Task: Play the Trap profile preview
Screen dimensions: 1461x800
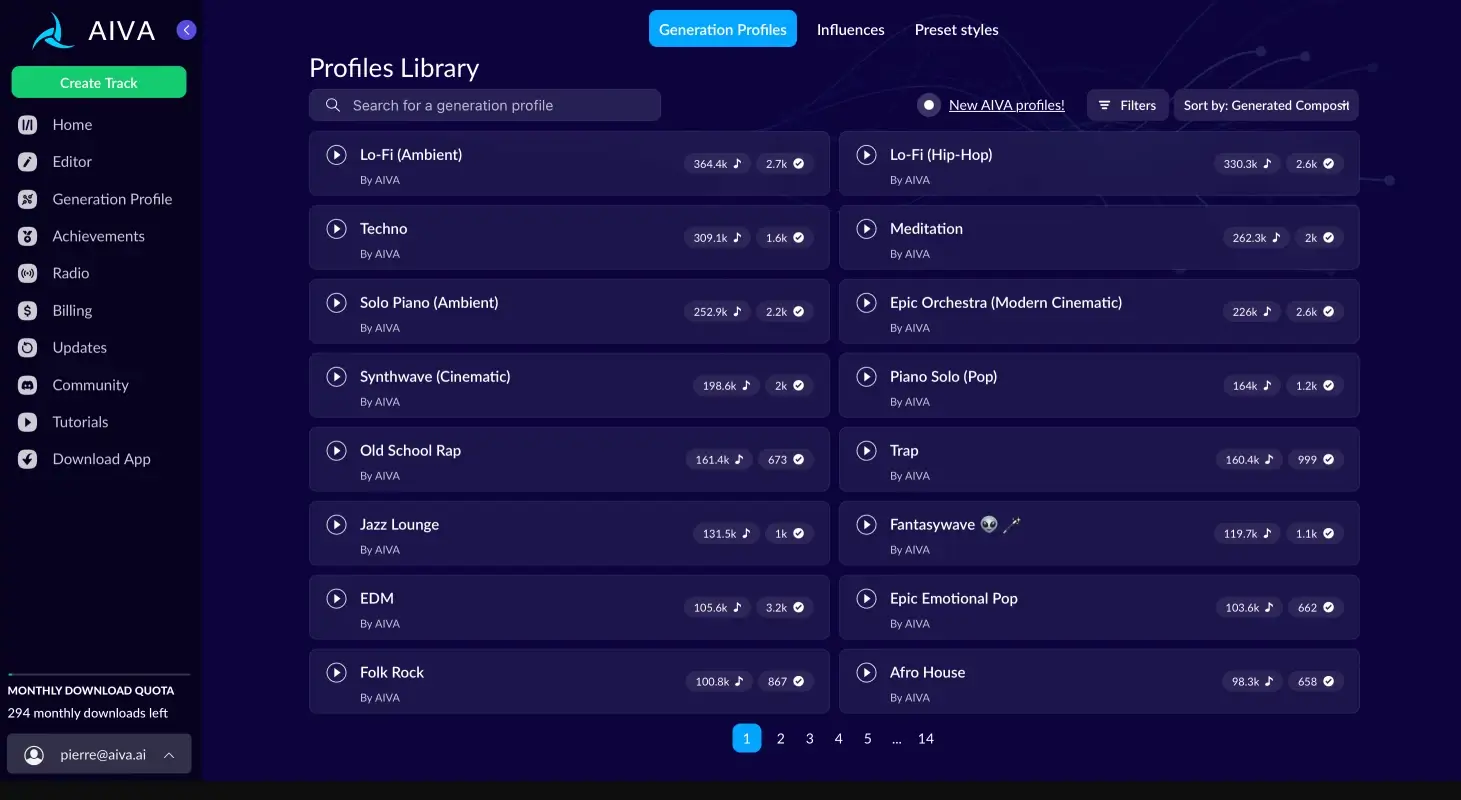Action: (867, 451)
